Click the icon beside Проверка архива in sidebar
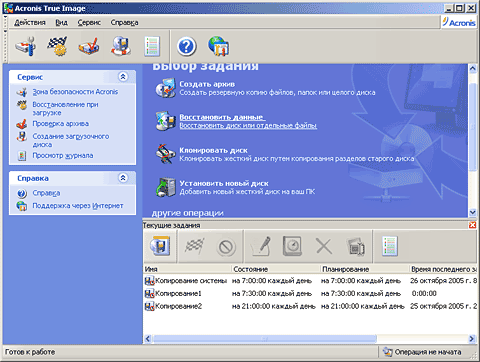 coord(22,124)
